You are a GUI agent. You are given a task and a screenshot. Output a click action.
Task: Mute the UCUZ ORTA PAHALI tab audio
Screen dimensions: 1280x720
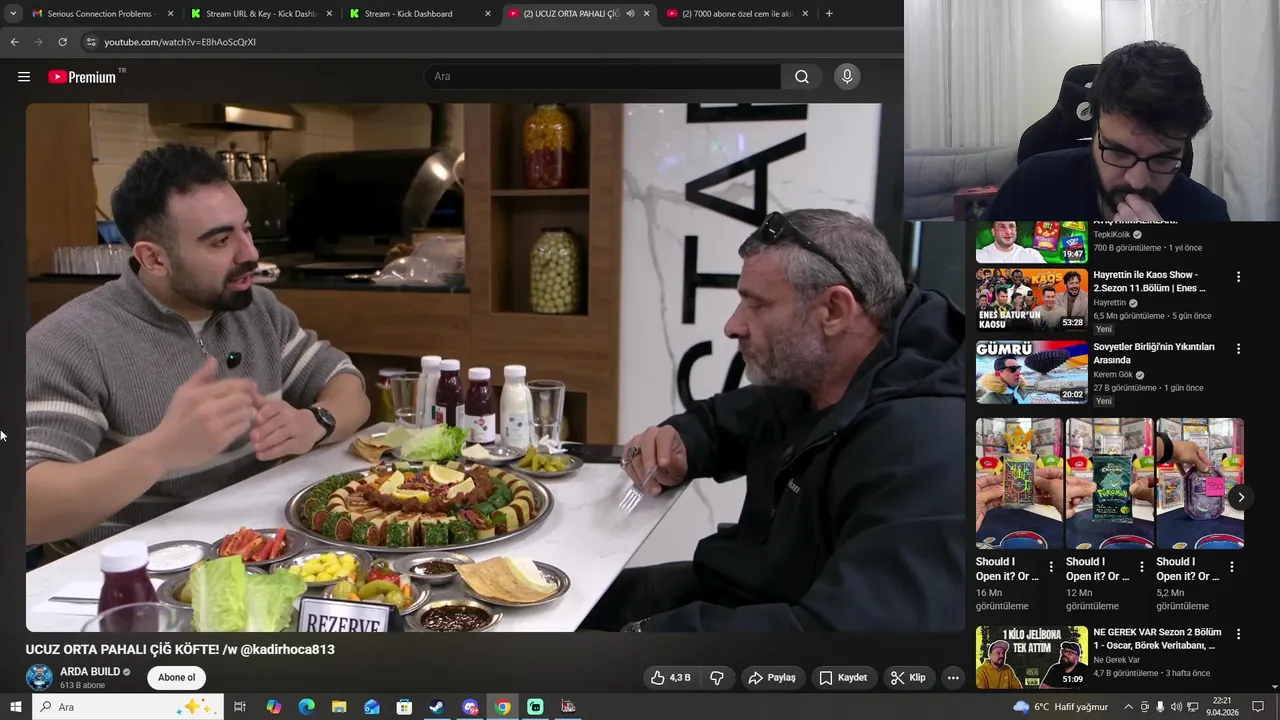click(x=630, y=14)
